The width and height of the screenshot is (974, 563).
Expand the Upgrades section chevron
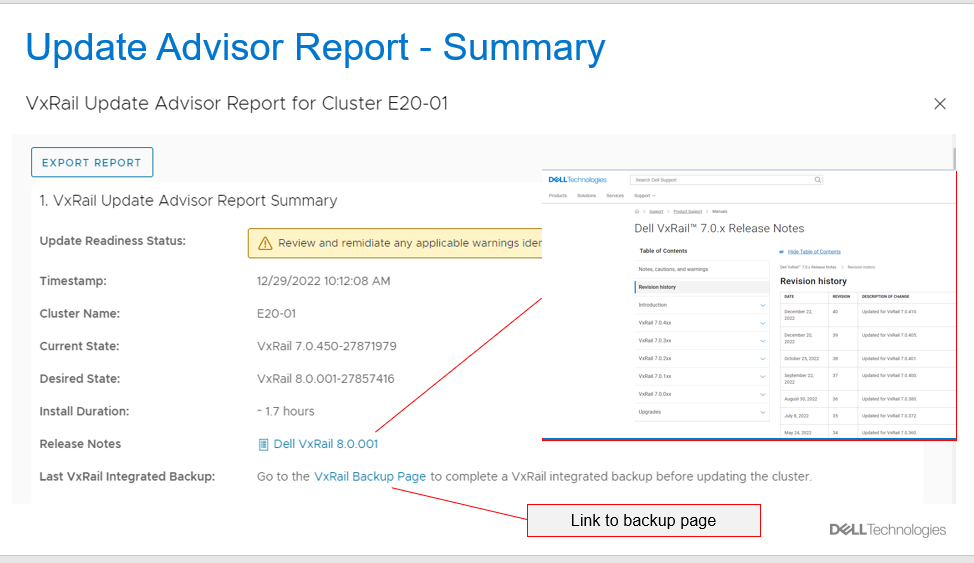coord(763,412)
